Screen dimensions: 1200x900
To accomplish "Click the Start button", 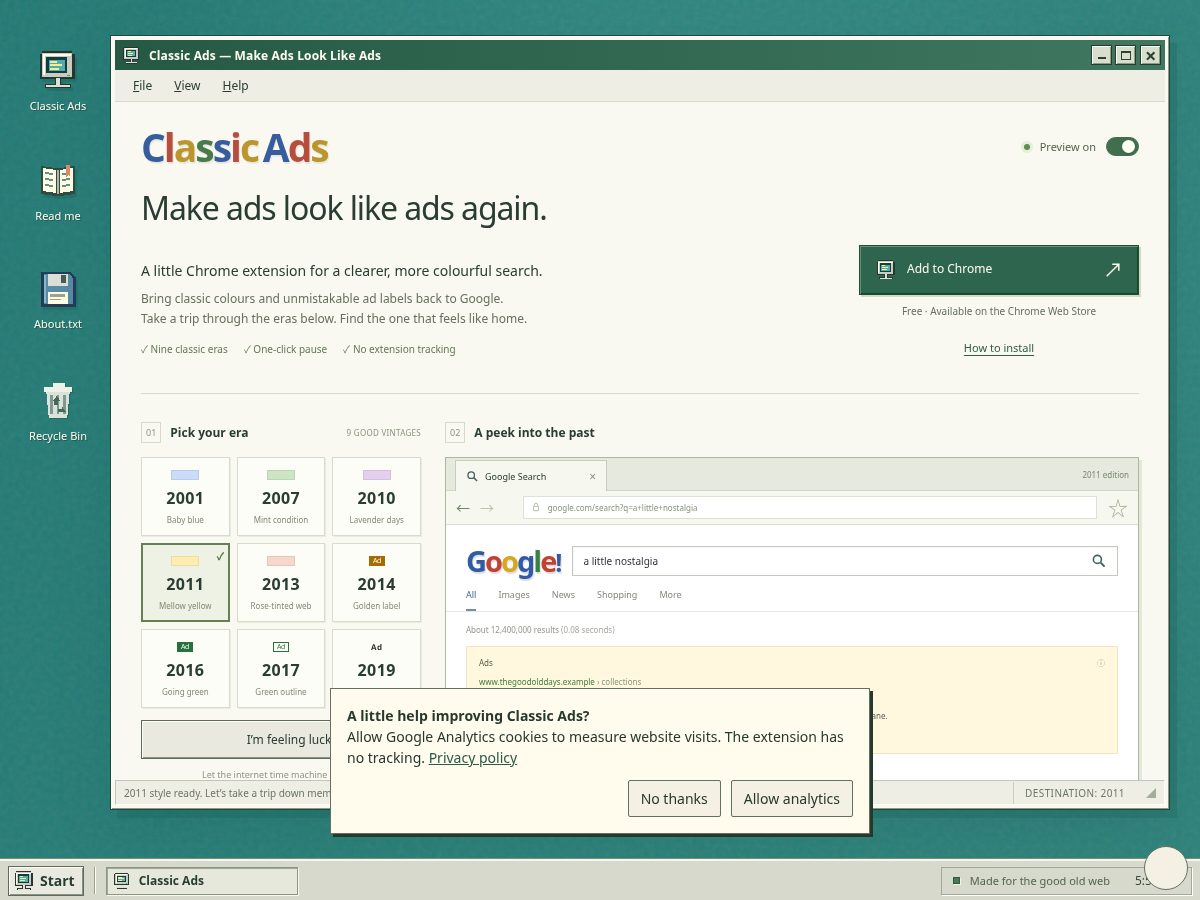I will [x=46, y=881].
